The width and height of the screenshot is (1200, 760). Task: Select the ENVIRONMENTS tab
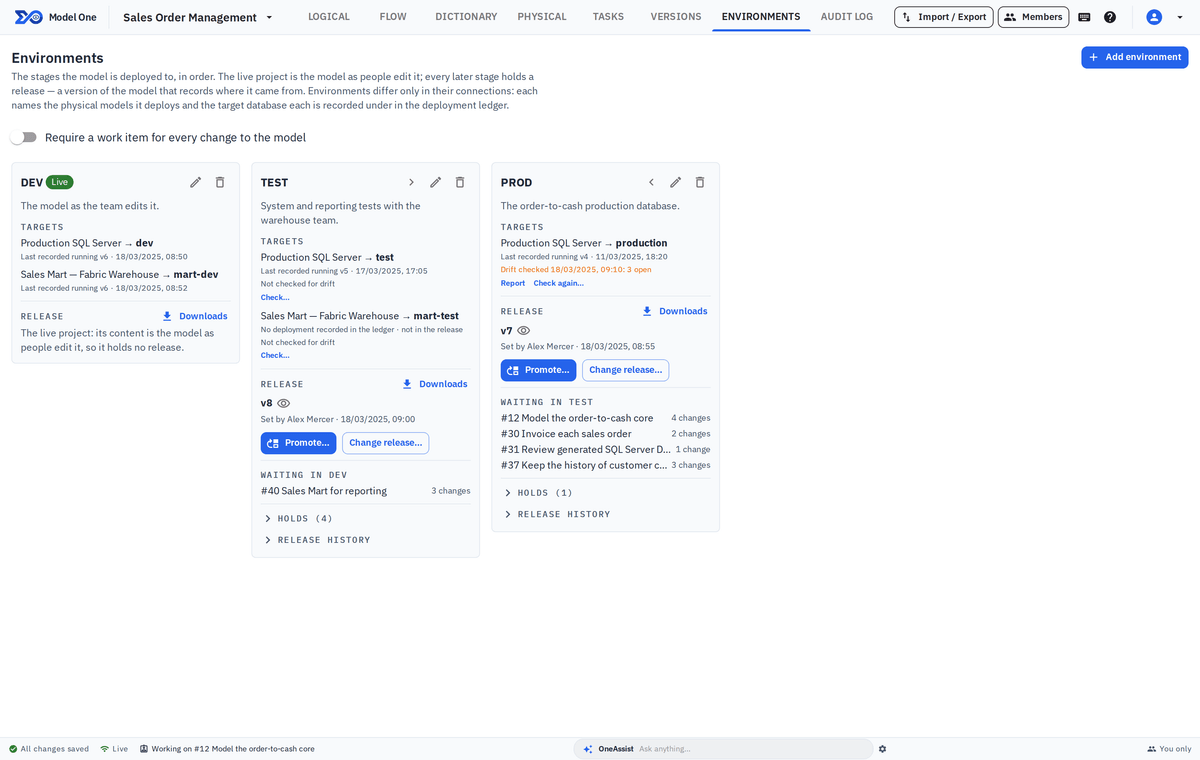pyautogui.click(x=761, y=17)
